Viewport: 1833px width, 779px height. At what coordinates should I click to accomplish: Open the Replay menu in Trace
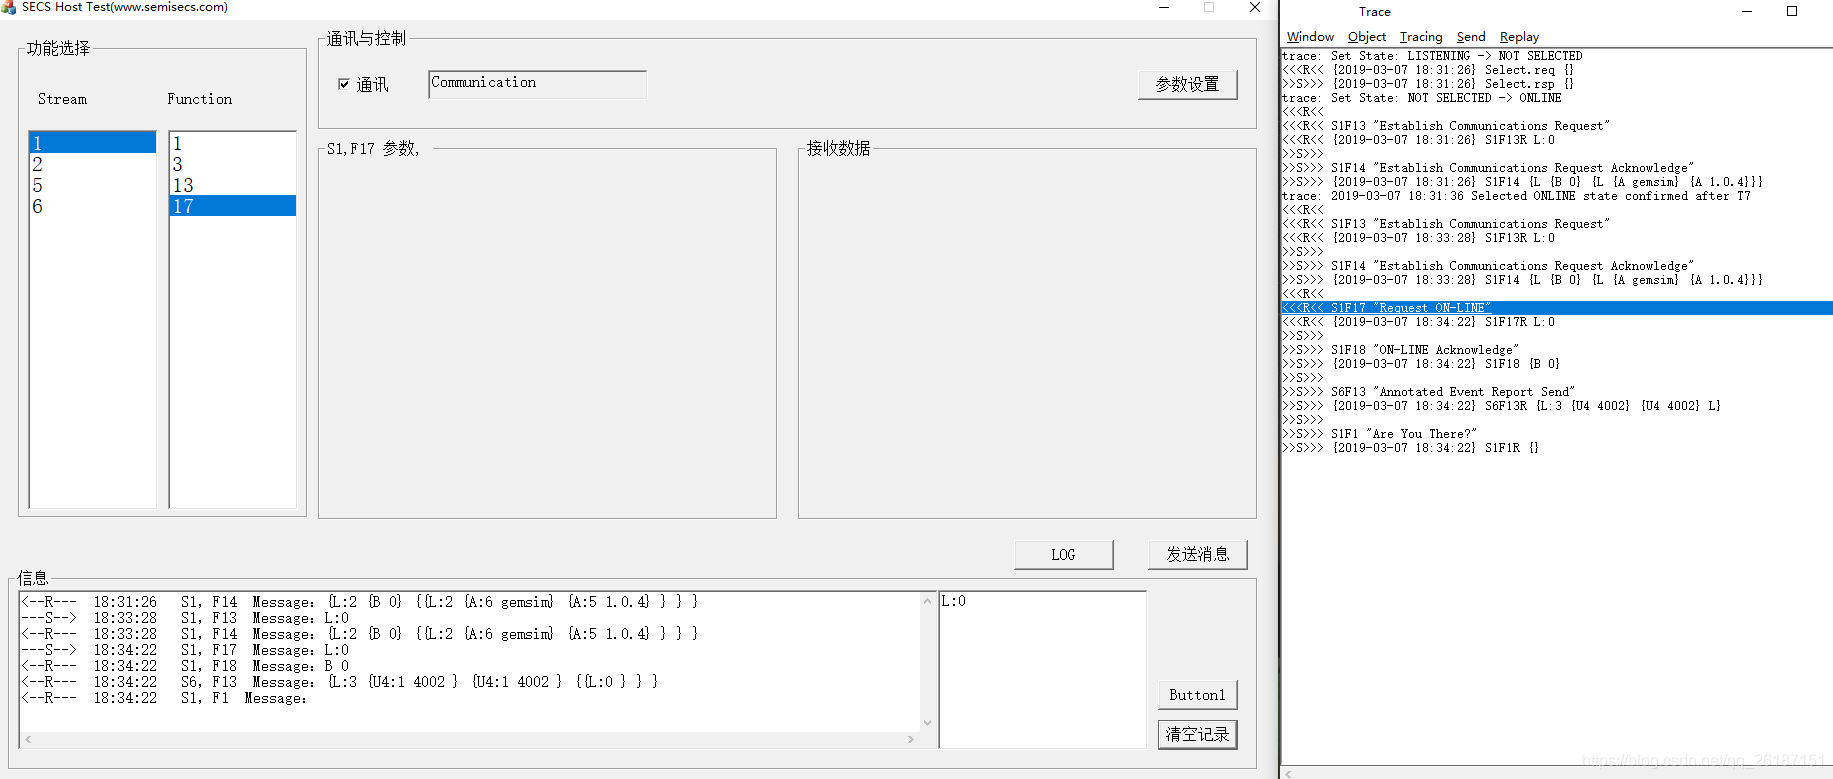coord(1519,37)
